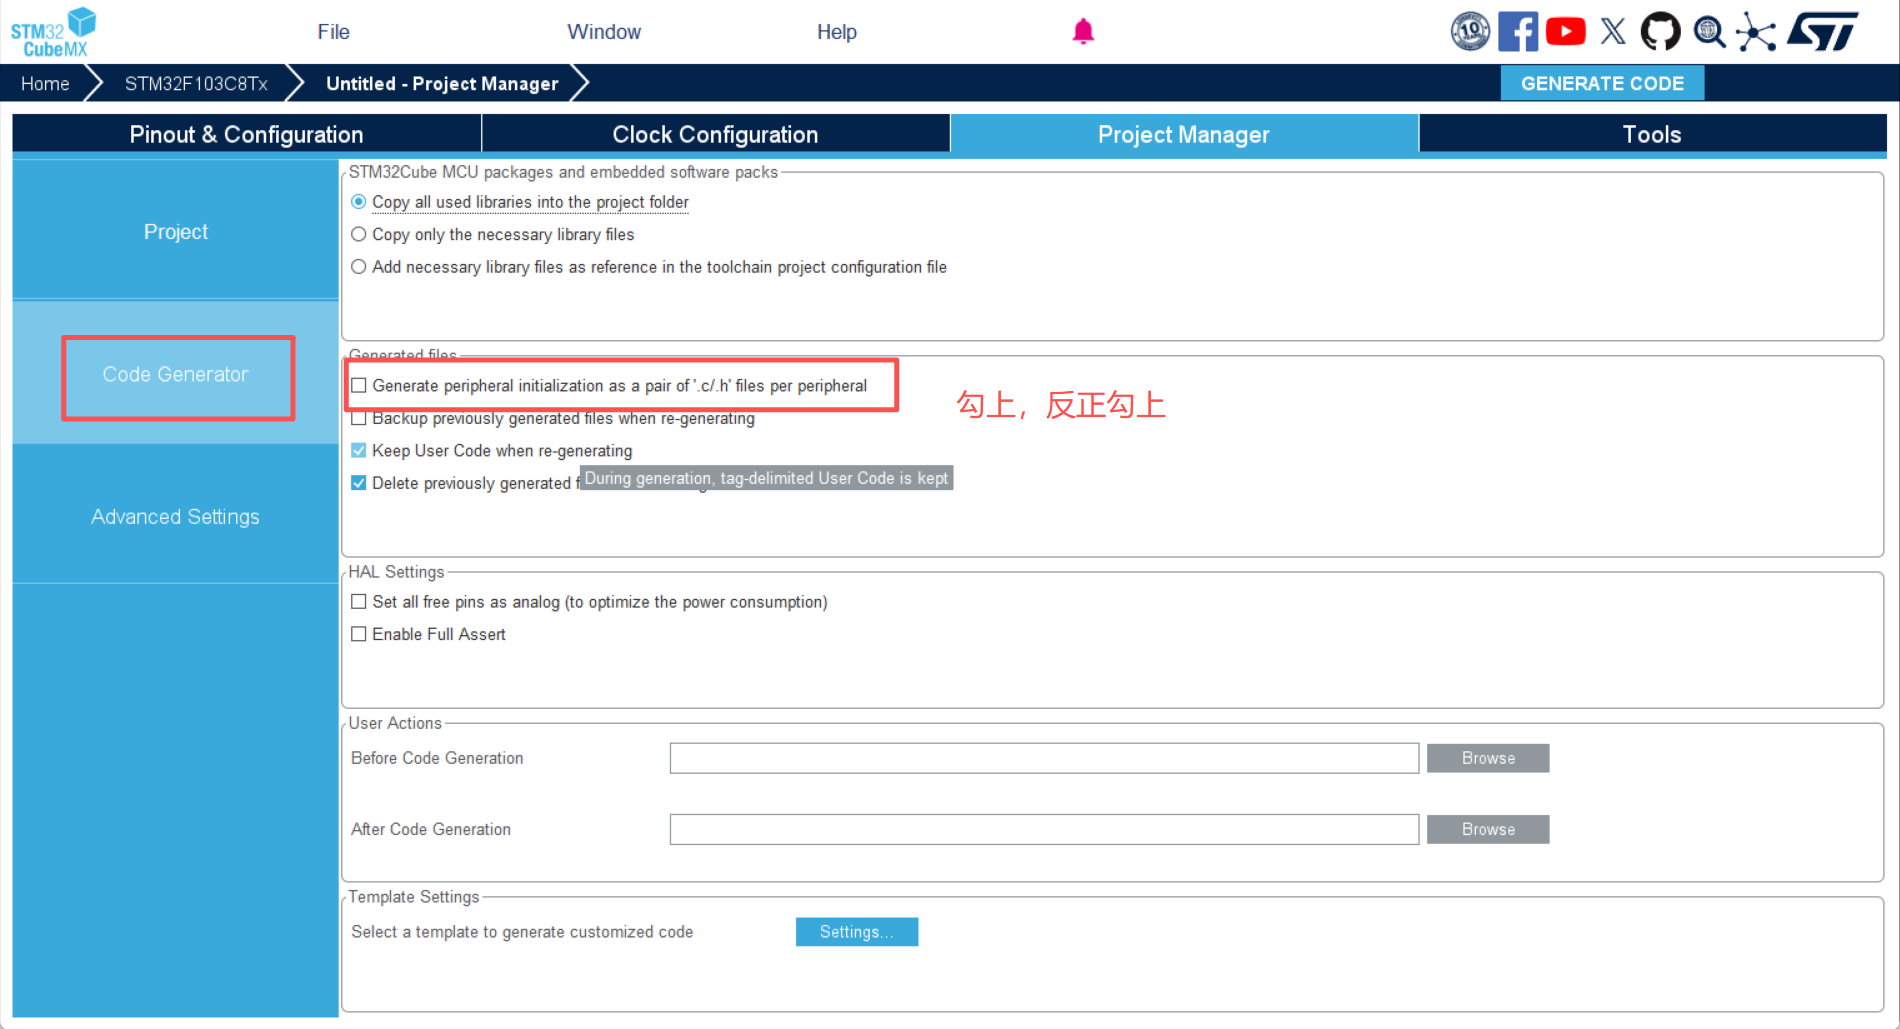Open the Code Generator side section
1900x1029 pixels.
coord(176,374)
